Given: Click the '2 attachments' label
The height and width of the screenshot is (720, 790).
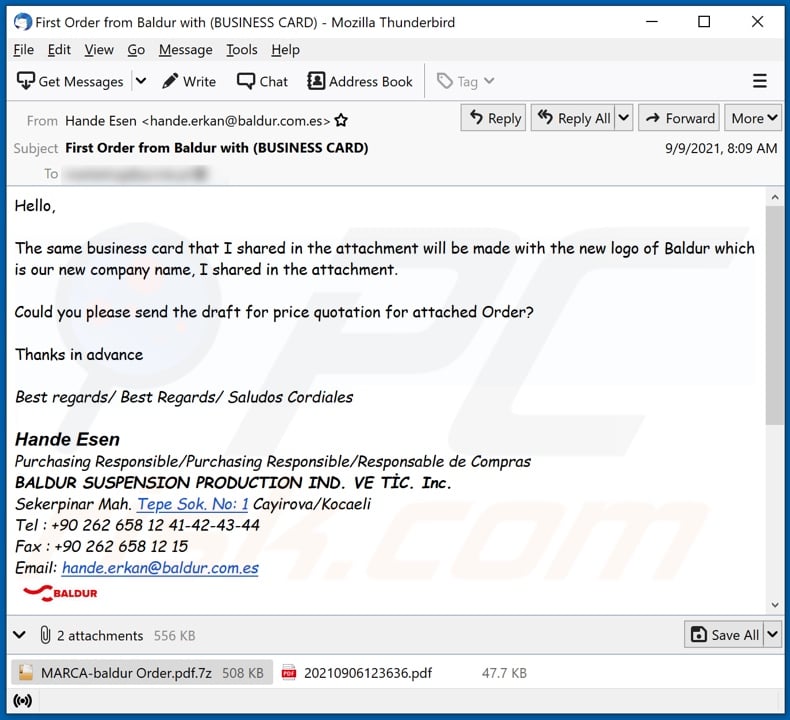Looking at the screenshot, I should [x=100, y=635].
